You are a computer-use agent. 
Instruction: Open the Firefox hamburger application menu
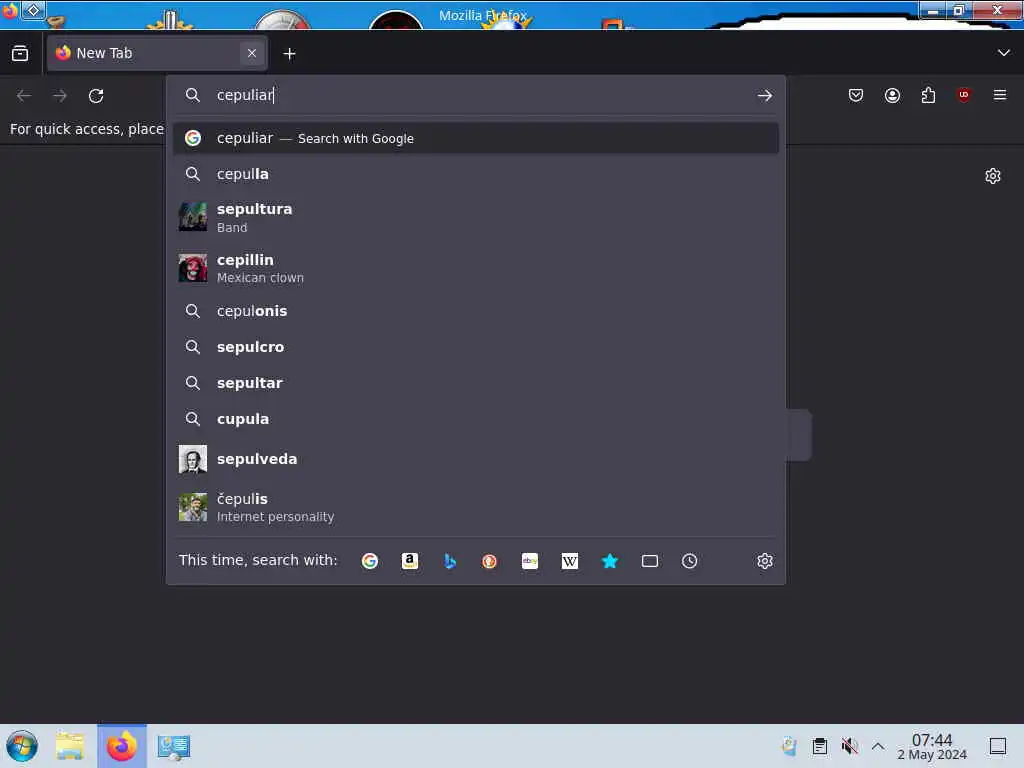pos(1000,95)
